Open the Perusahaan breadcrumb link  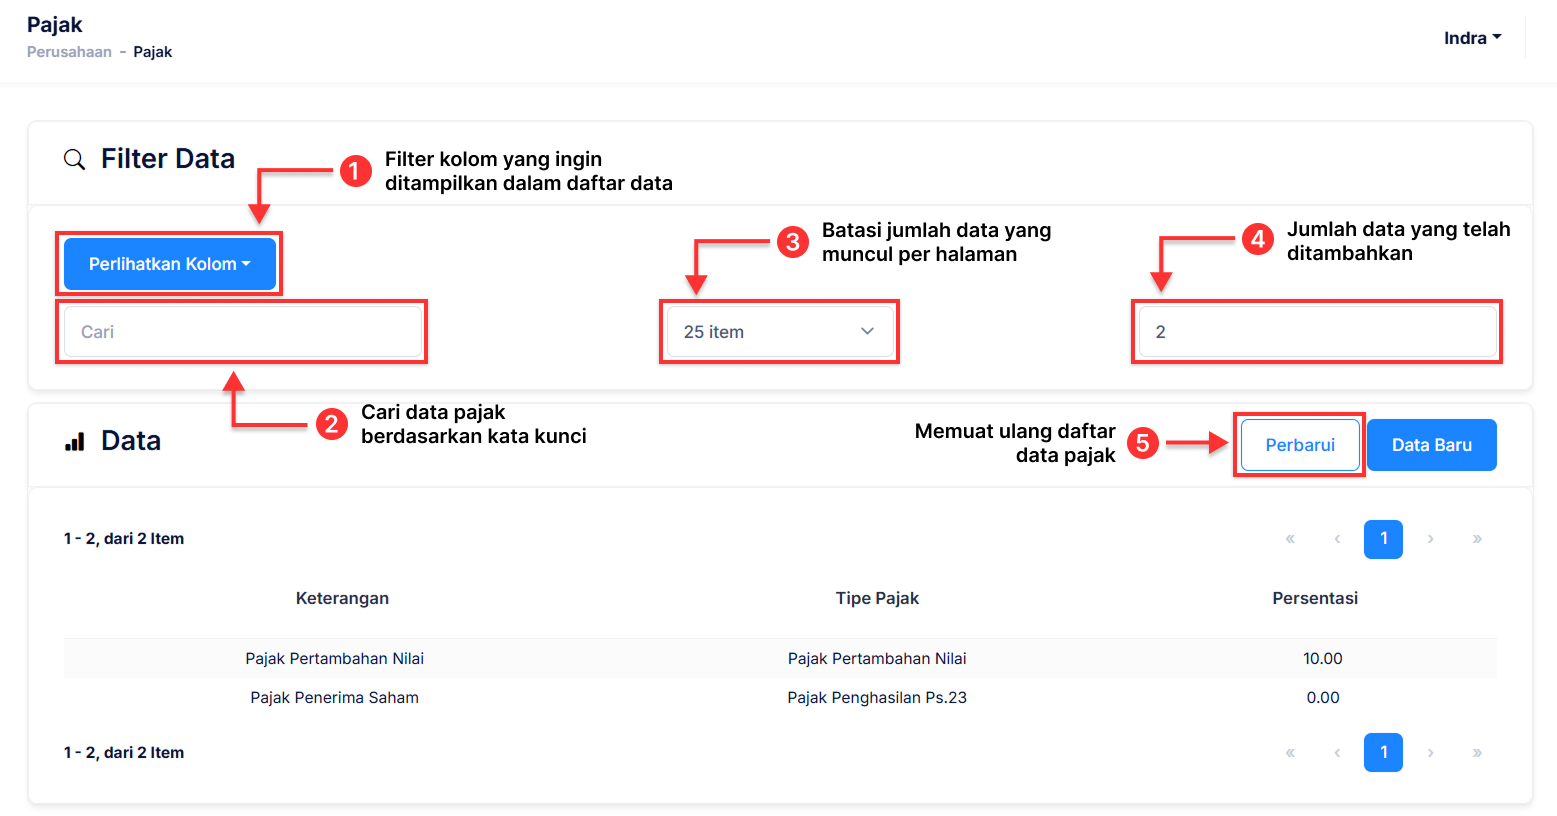(69, 52)
